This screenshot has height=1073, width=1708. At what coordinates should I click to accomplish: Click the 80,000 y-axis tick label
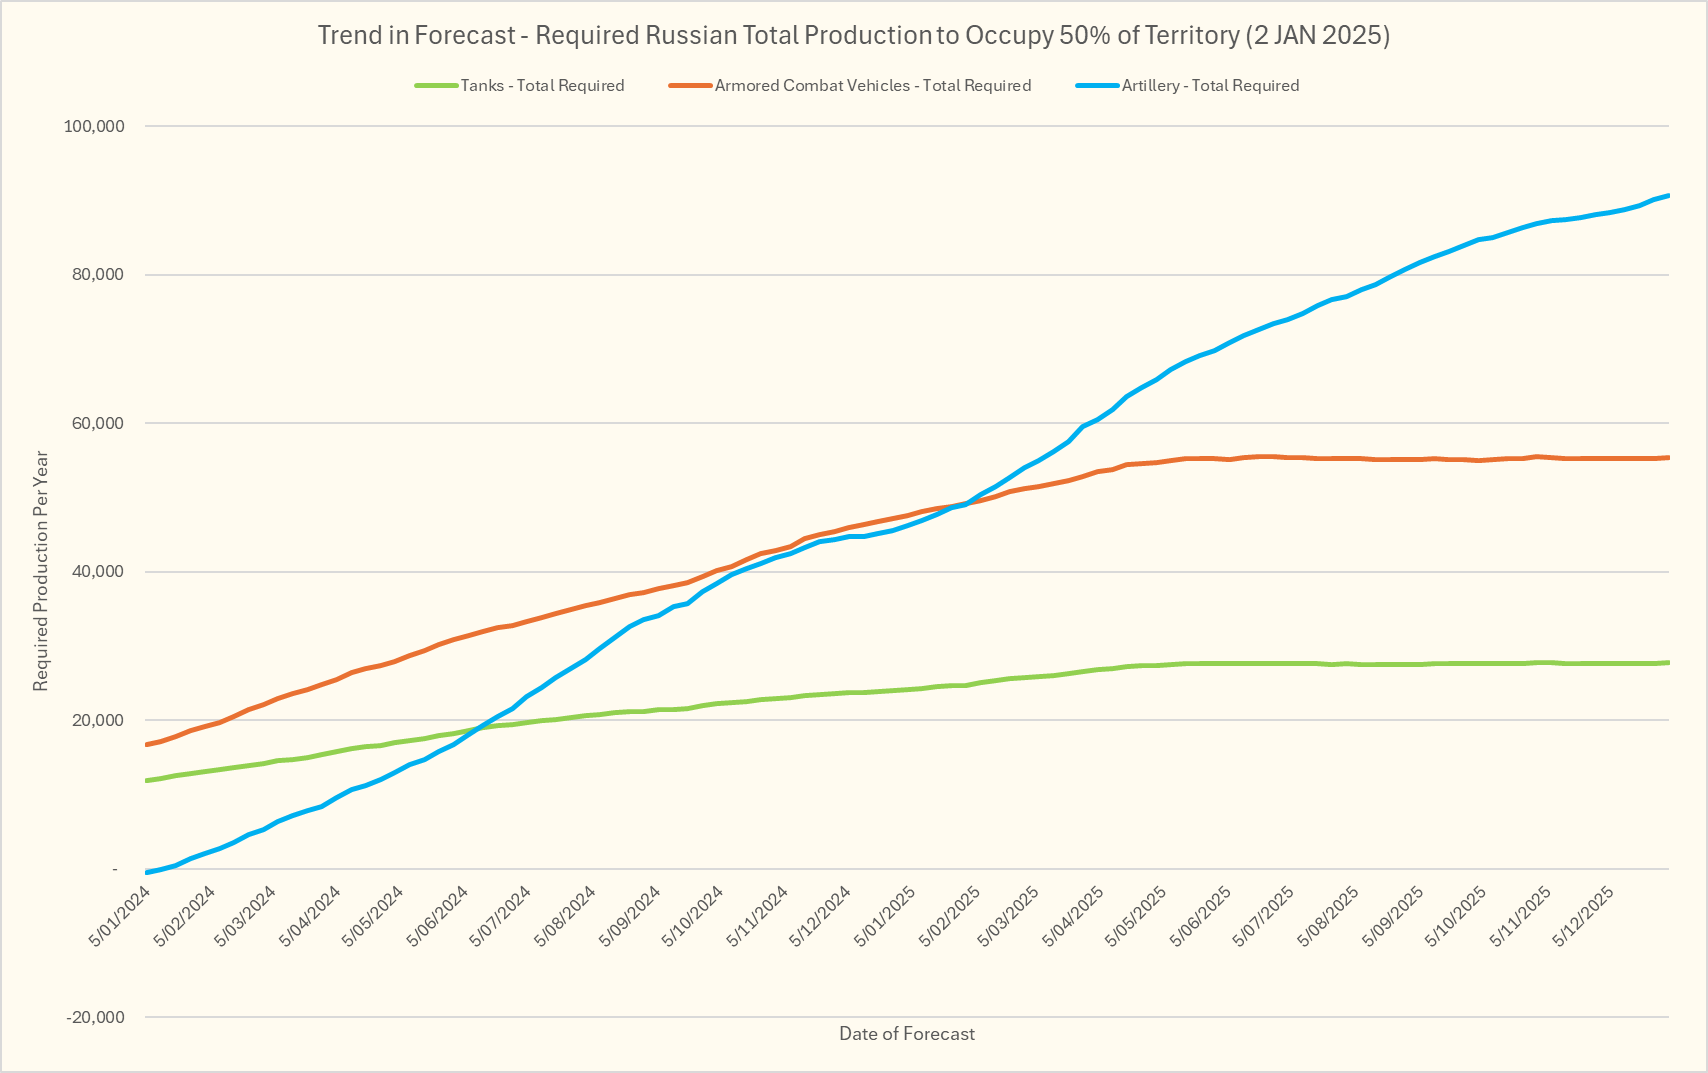(98, 275)
